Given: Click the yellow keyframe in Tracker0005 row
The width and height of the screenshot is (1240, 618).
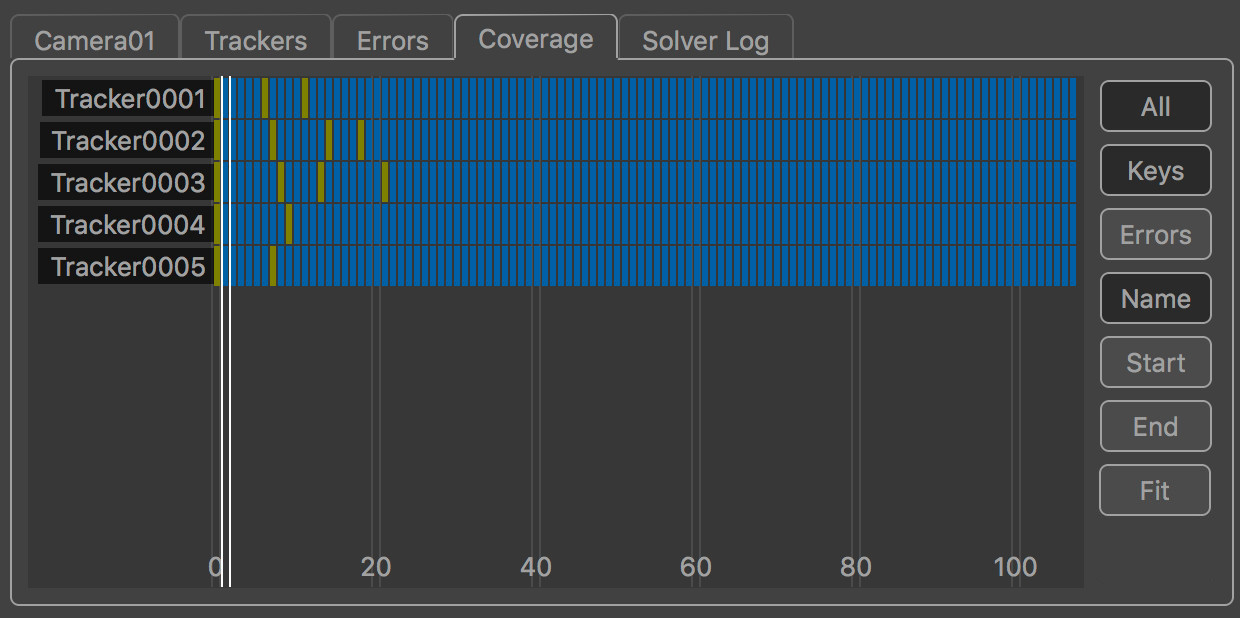Looking at the screenshot, I should 273,266.
